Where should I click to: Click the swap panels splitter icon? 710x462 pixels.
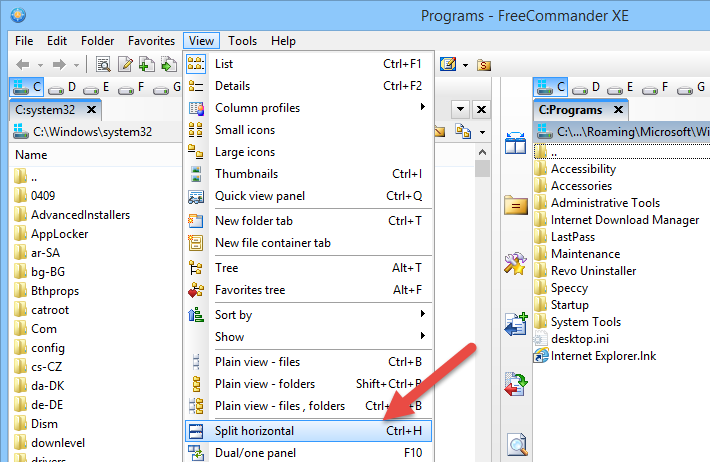pos(516,144)
